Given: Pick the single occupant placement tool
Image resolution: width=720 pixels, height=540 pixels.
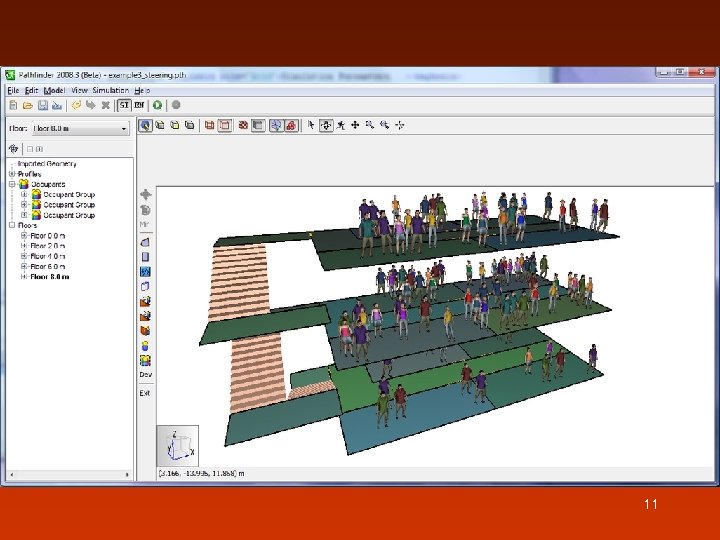Looking at the screenshot, I should tap(145, 346).
